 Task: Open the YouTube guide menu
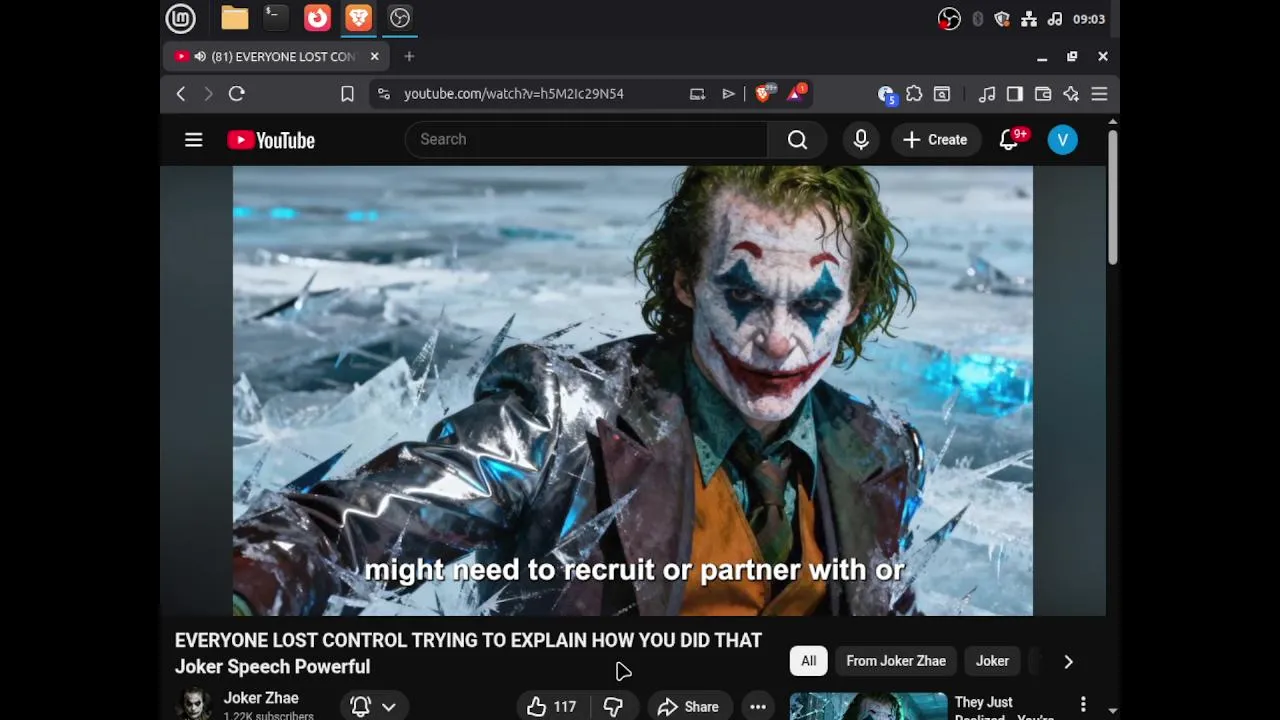click(194, 140)
